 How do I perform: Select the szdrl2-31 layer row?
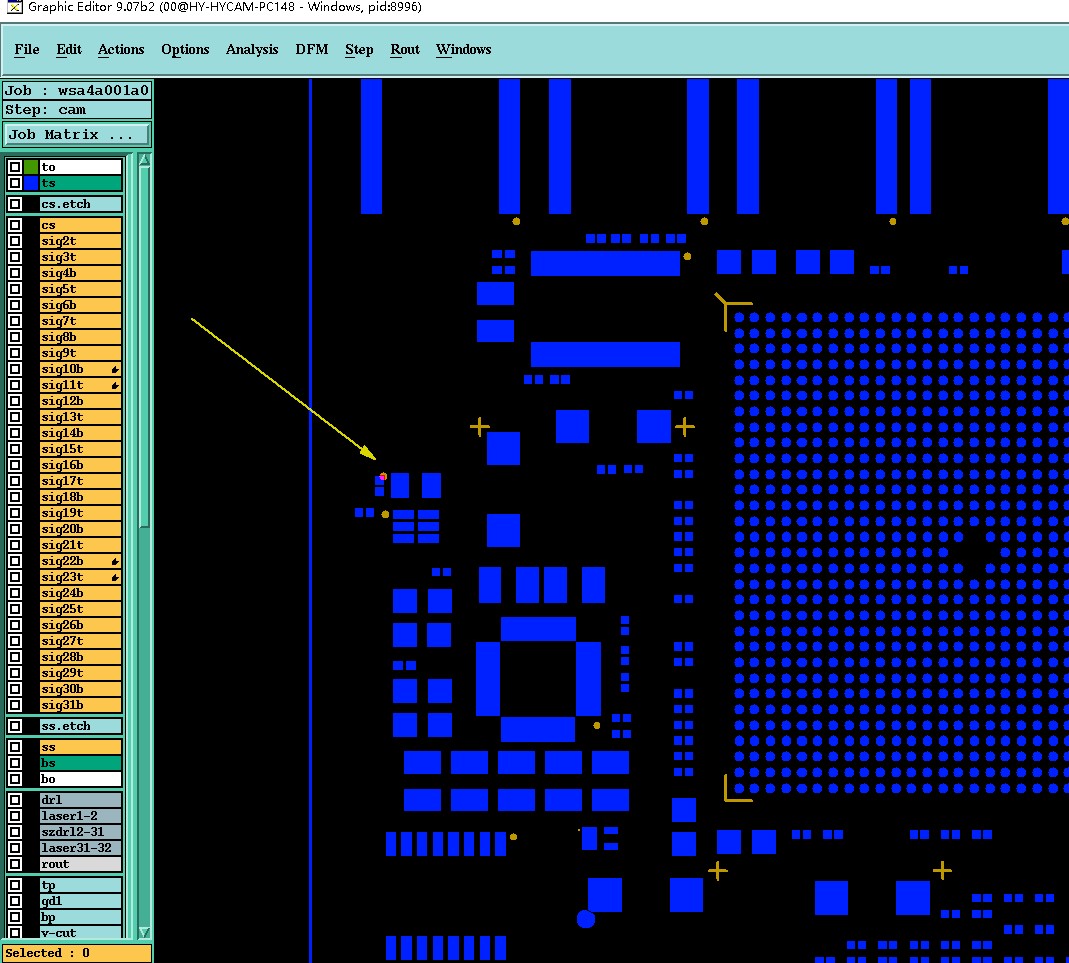(80, 831)
